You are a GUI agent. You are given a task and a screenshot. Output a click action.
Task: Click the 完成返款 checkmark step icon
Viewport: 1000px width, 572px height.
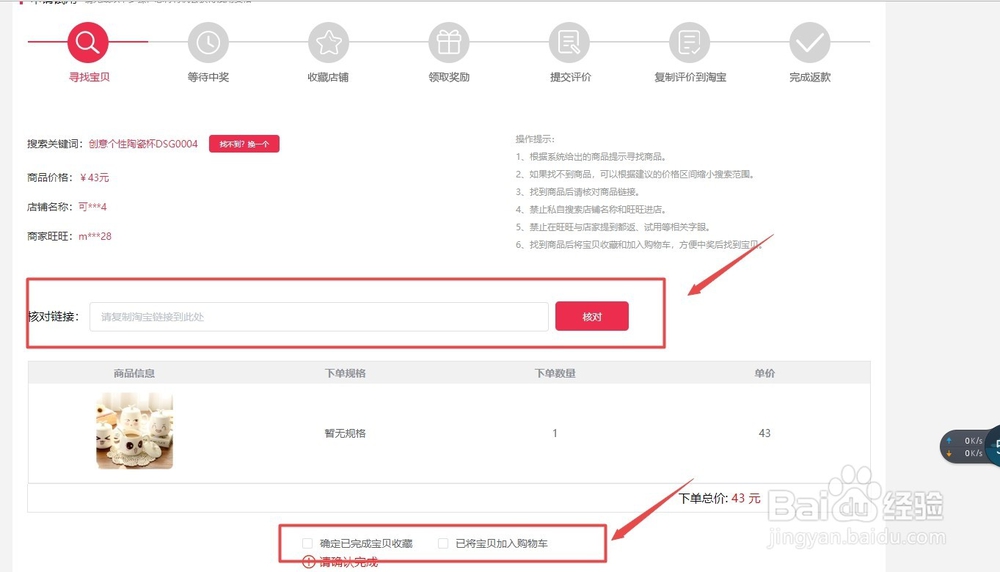point(810,42)
